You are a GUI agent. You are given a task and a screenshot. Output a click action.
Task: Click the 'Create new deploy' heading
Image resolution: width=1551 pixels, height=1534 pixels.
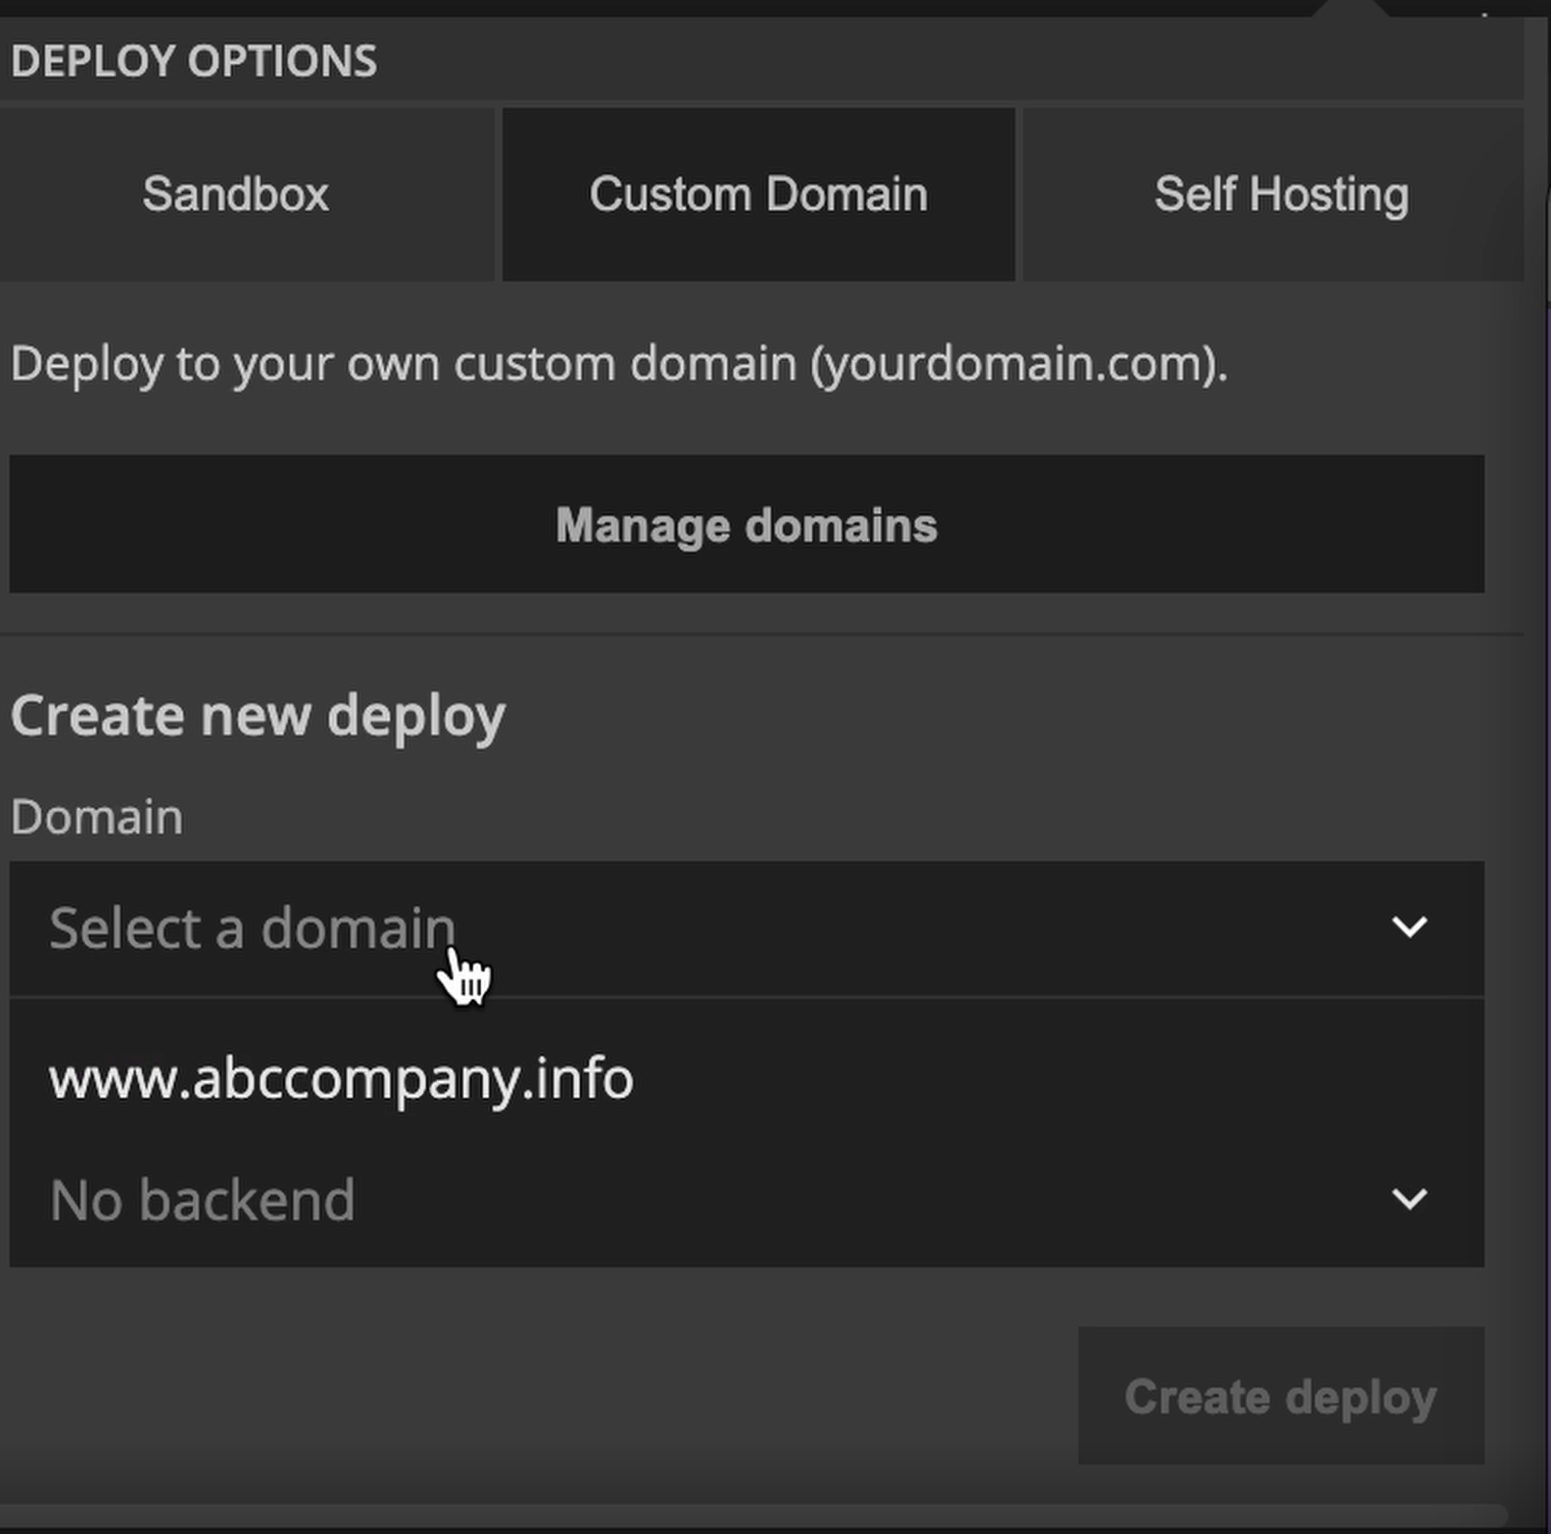258,716
